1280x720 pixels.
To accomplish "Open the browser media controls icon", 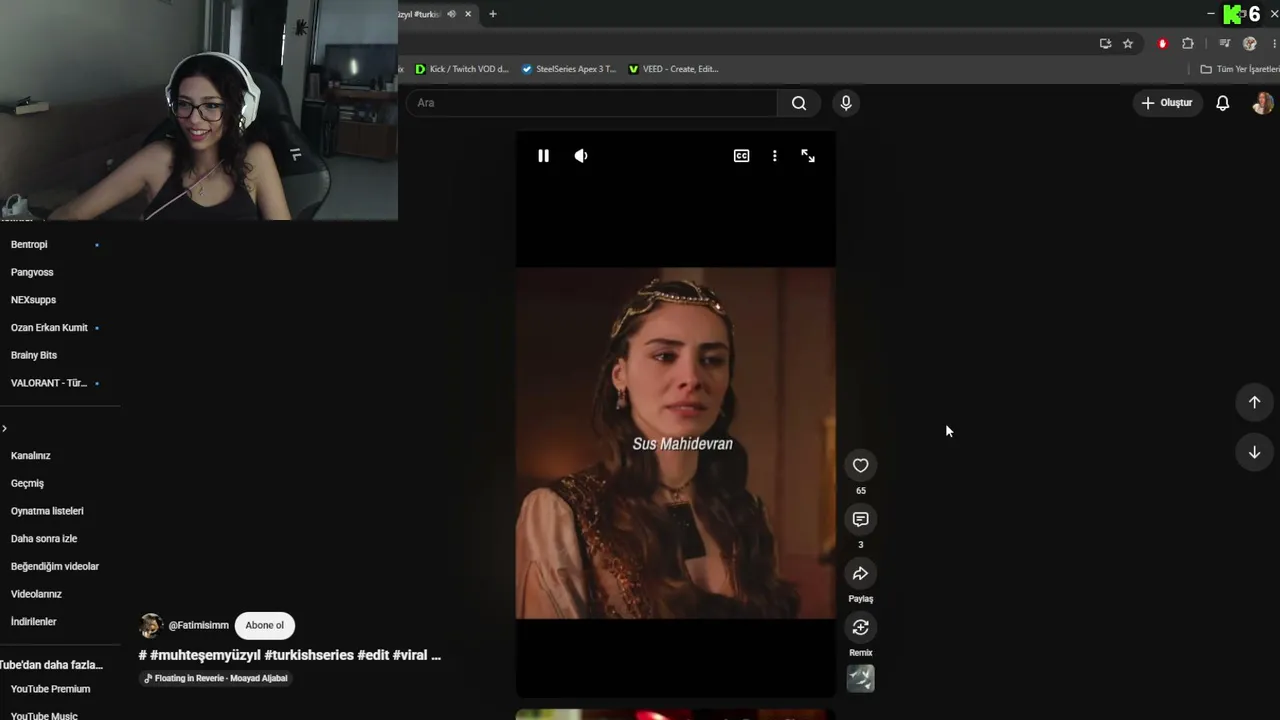I will (x=1224, y=44).
